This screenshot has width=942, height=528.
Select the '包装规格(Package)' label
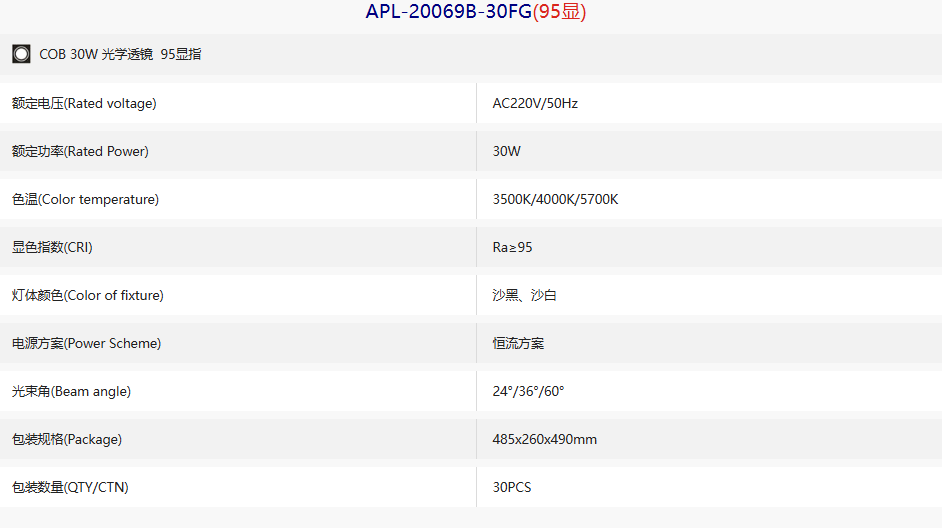pos(67,440)
